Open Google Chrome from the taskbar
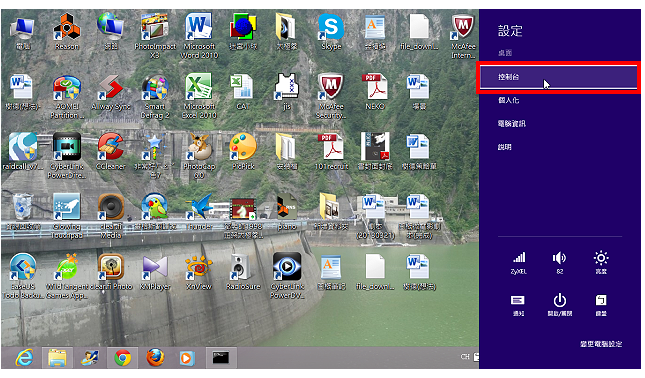 coord(123,357)
